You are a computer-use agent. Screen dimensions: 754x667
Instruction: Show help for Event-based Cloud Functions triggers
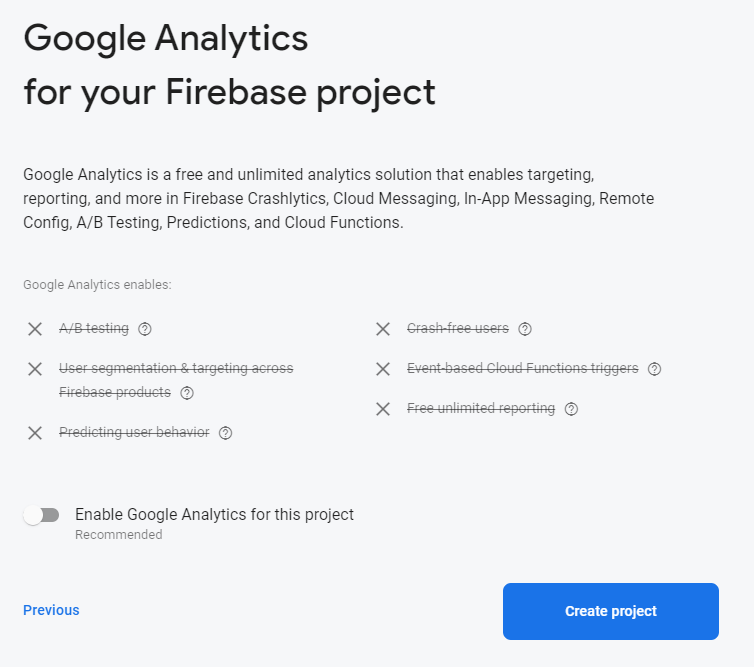pyautogui.click(x=654, y=369)
